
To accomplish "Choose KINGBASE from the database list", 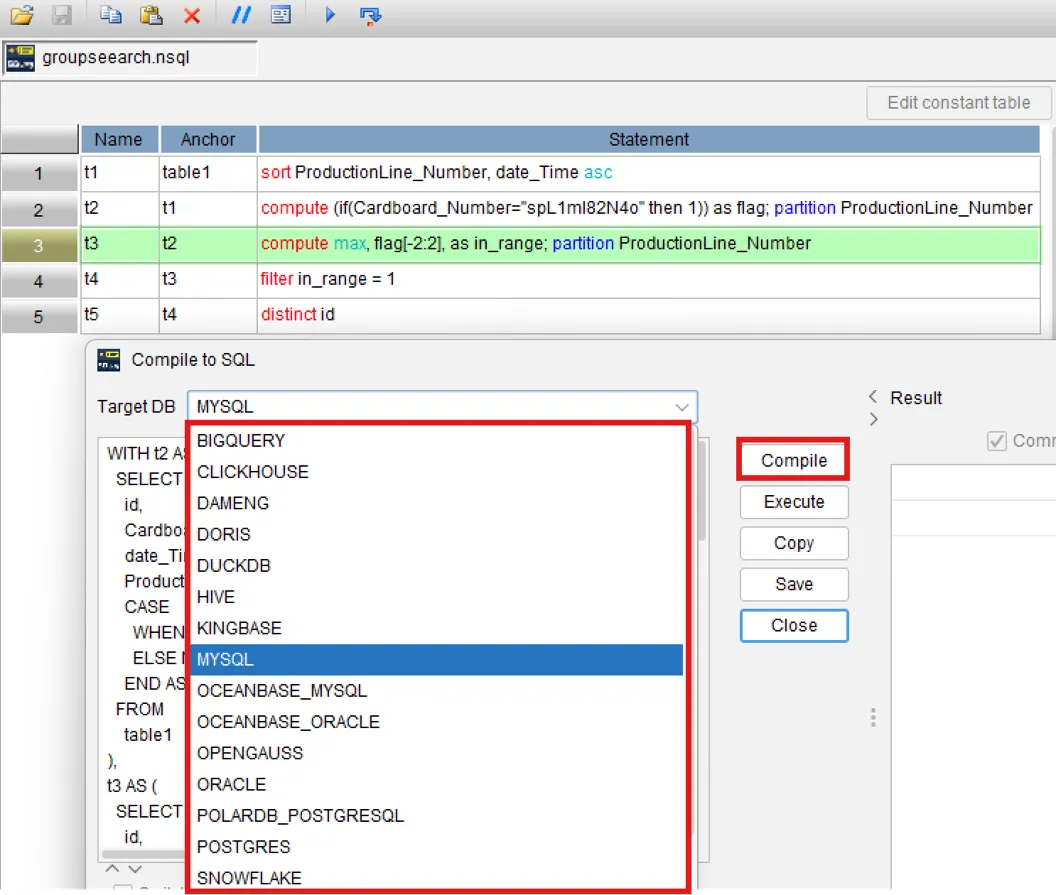I will [x=437, y=629].
